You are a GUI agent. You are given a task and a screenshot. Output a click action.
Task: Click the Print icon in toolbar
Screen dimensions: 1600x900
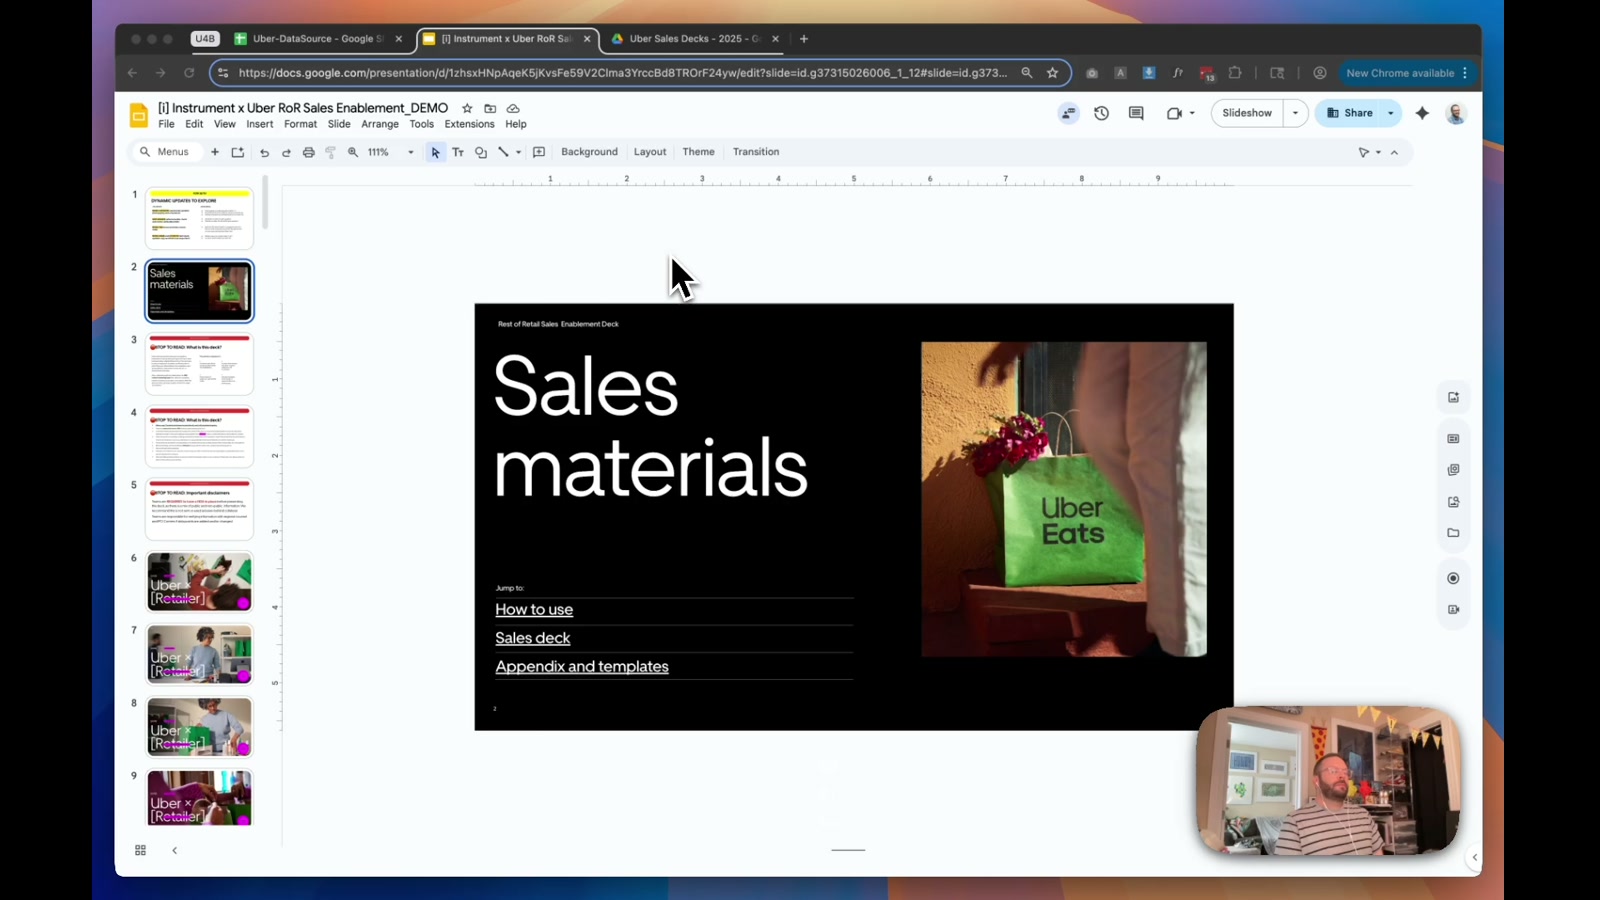[x=308, y=152]
